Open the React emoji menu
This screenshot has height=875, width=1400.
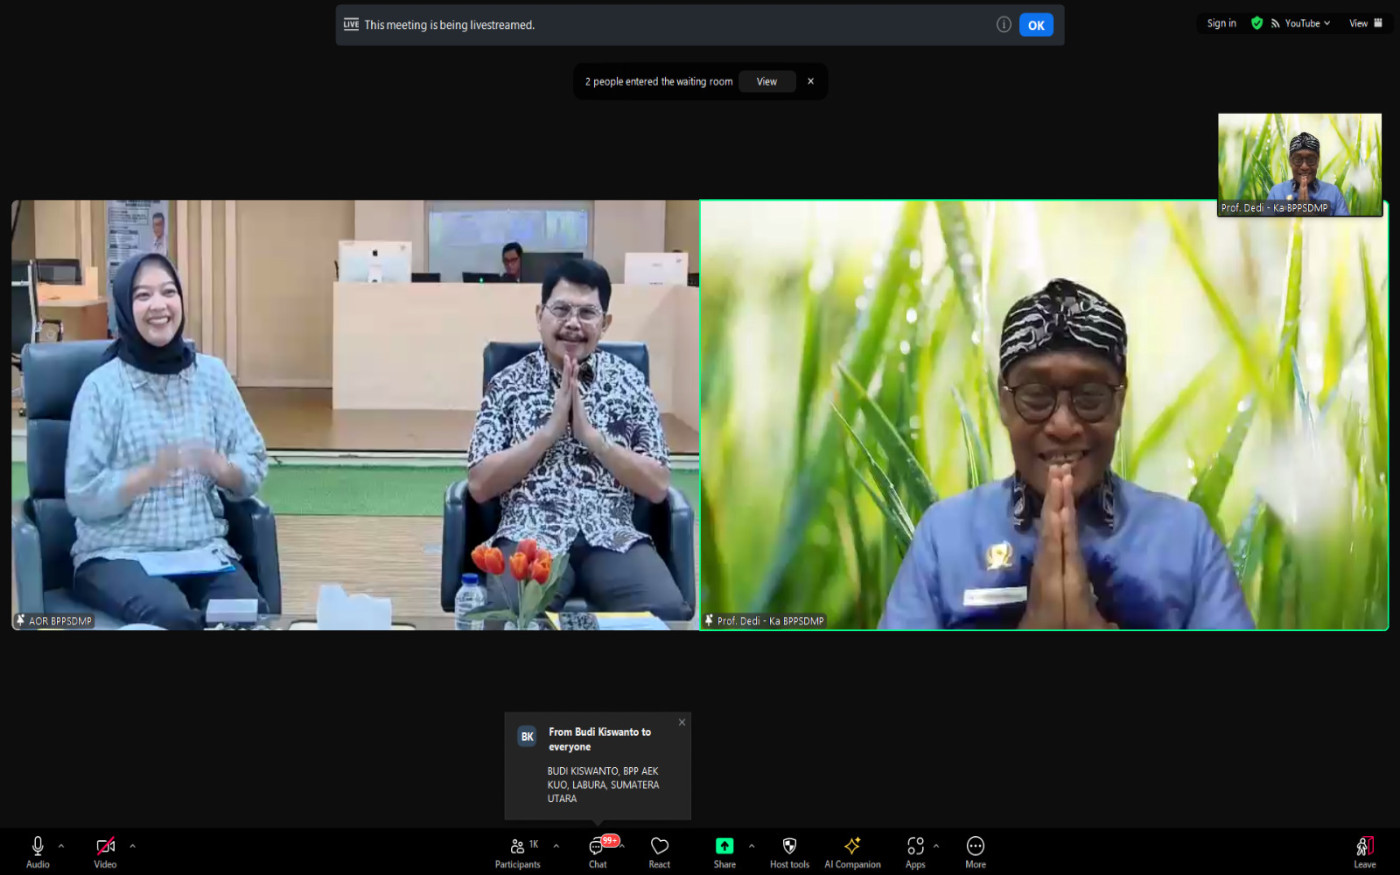coord(659,851)
